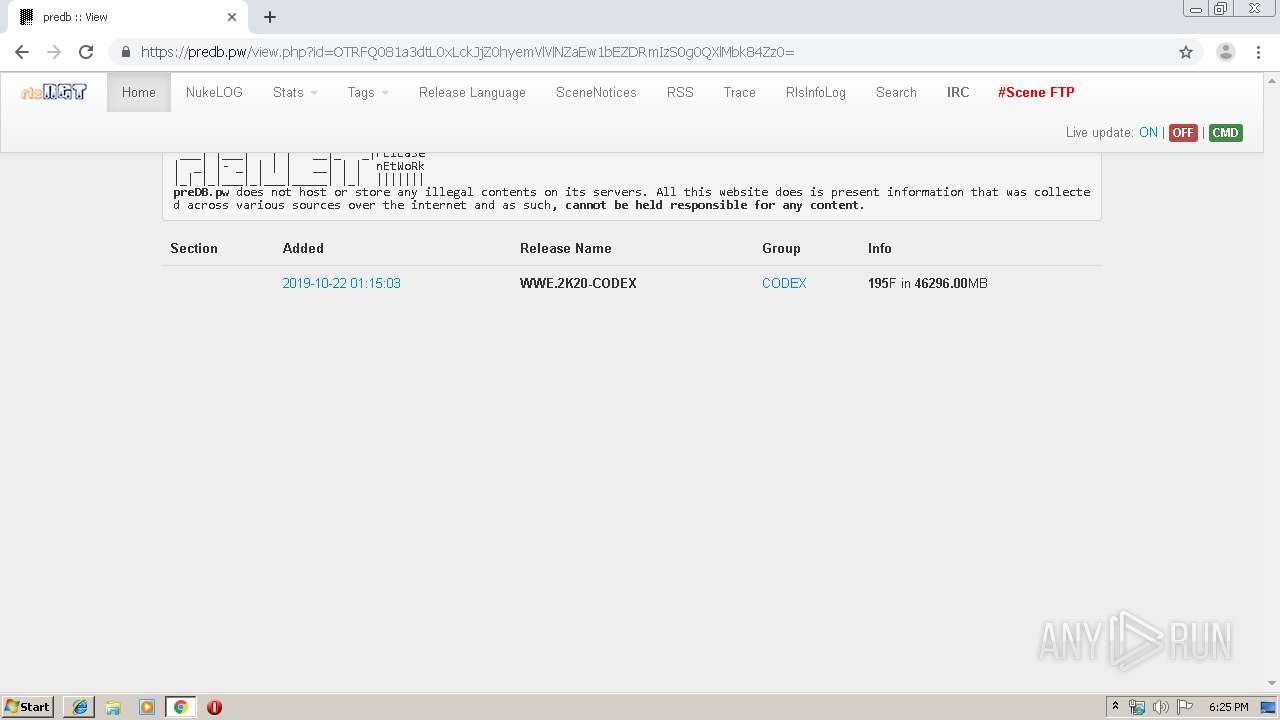Open the CODEX group link

(x=784, y=283)
